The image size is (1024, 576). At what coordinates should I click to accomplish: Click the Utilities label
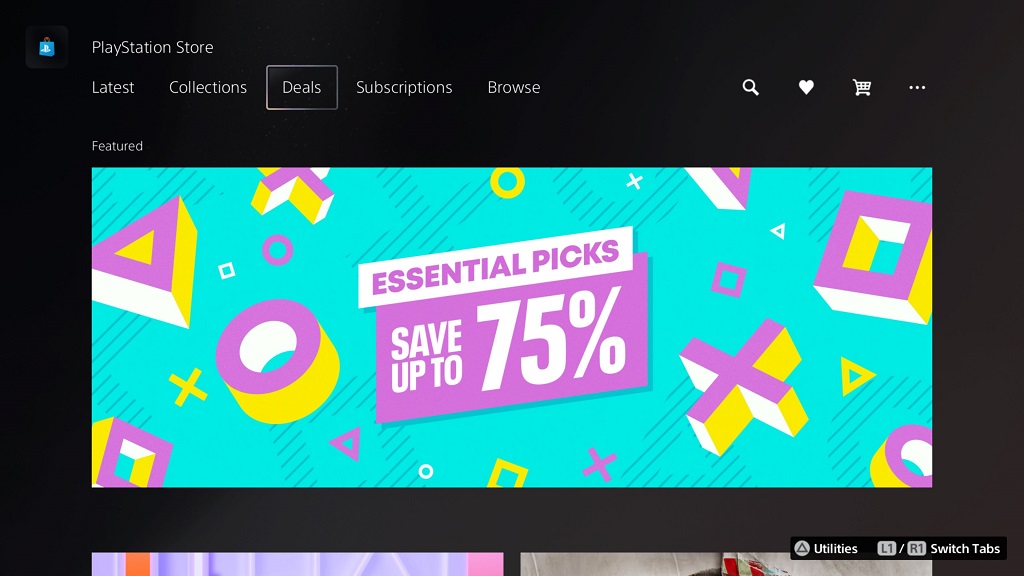point(835,549)
